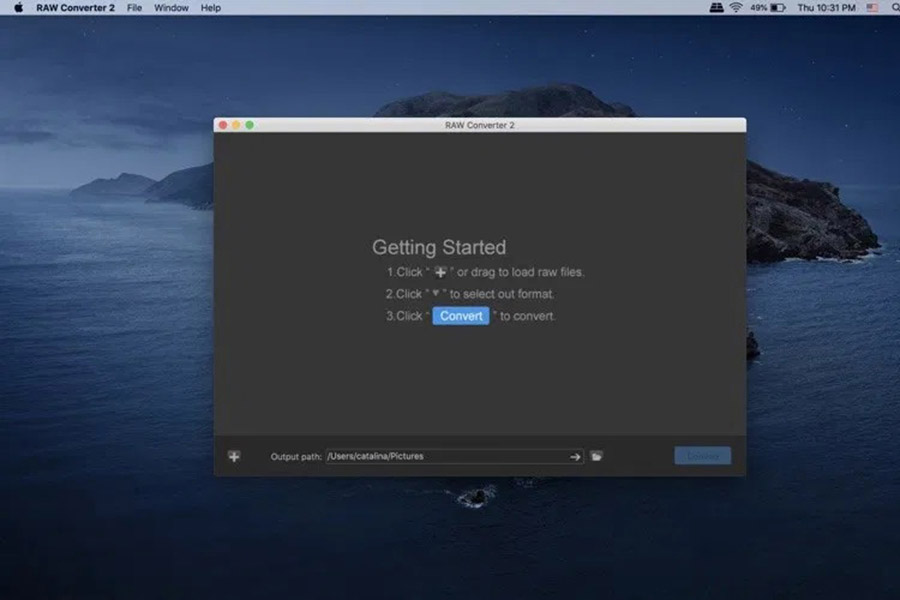Image resolution: width=900 pixels, height=600 pixels.
Task: Open Spotlight search from the menu bar
Action: pos(893,7)
